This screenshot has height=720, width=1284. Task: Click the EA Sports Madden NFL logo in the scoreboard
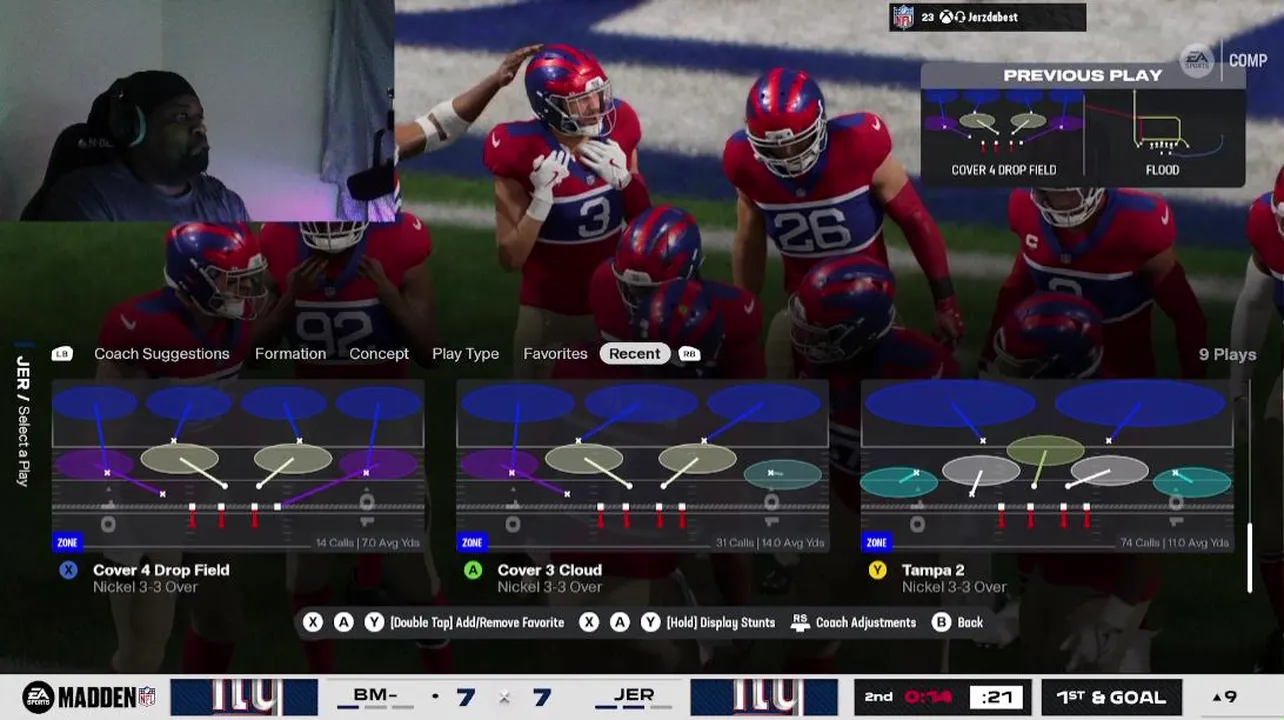89,697
